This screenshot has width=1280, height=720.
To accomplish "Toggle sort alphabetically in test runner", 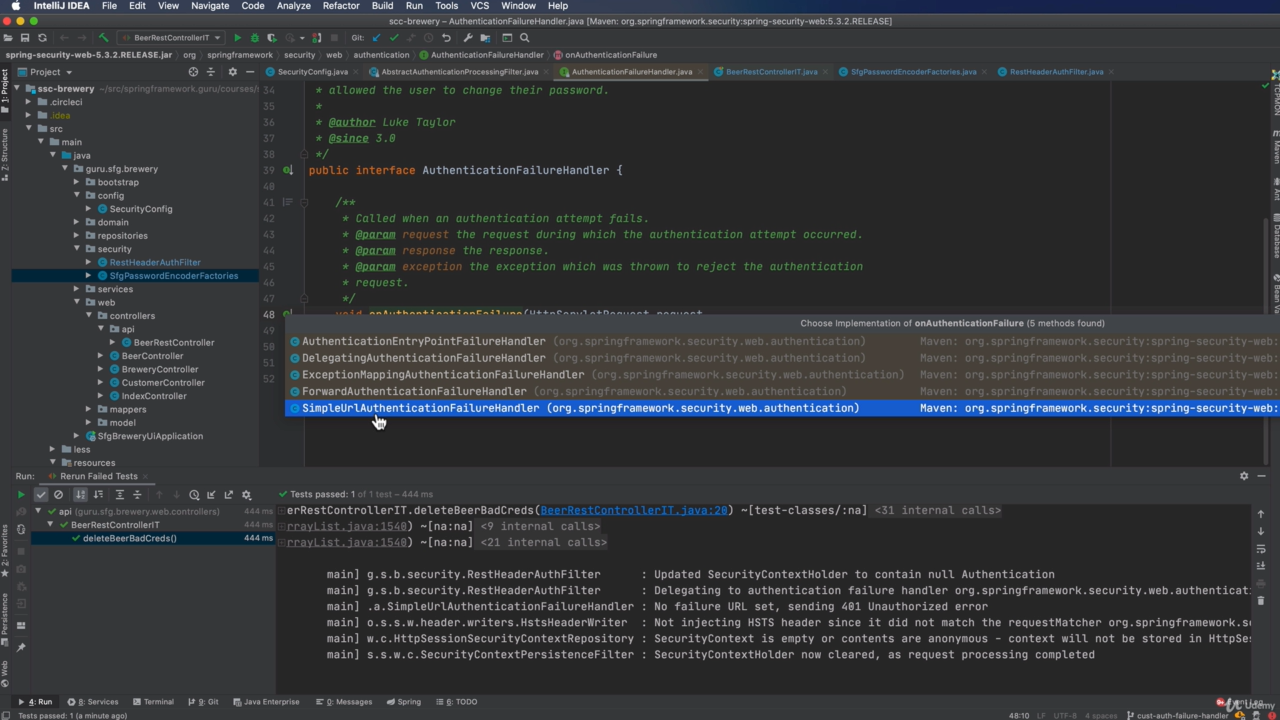I will tap(81, 494).
